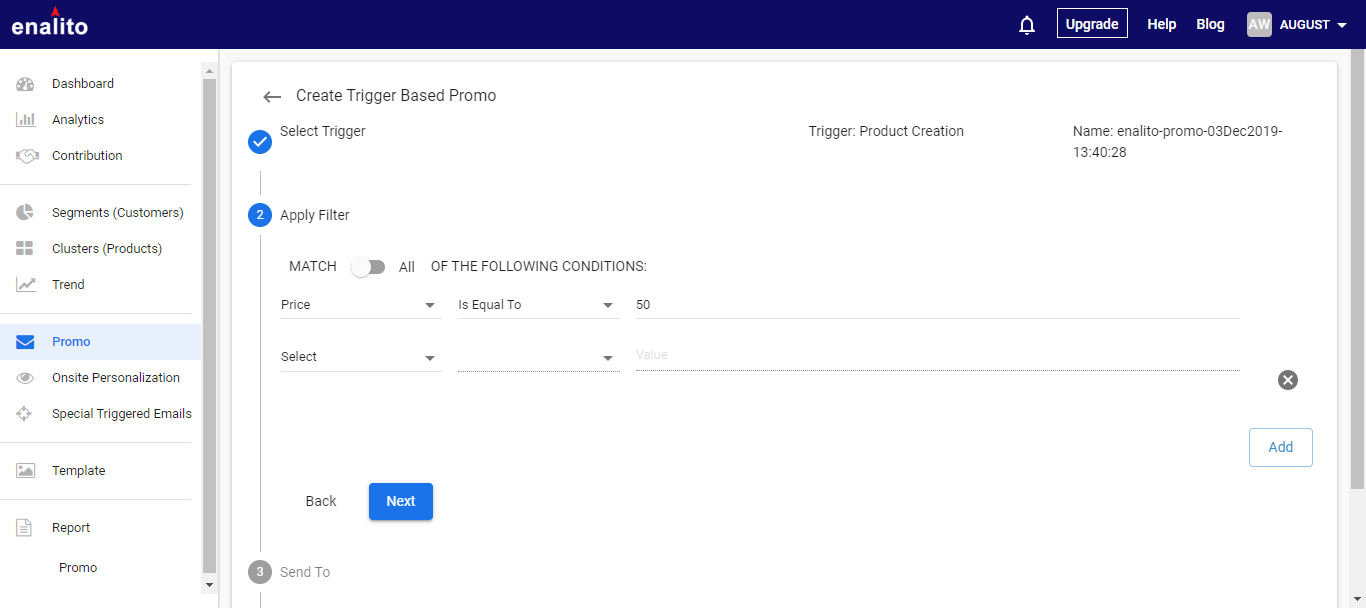The height and width of the screenshot is (608, 1366).
Task: Click the Add condition button
Action: tap(1280, 448)
